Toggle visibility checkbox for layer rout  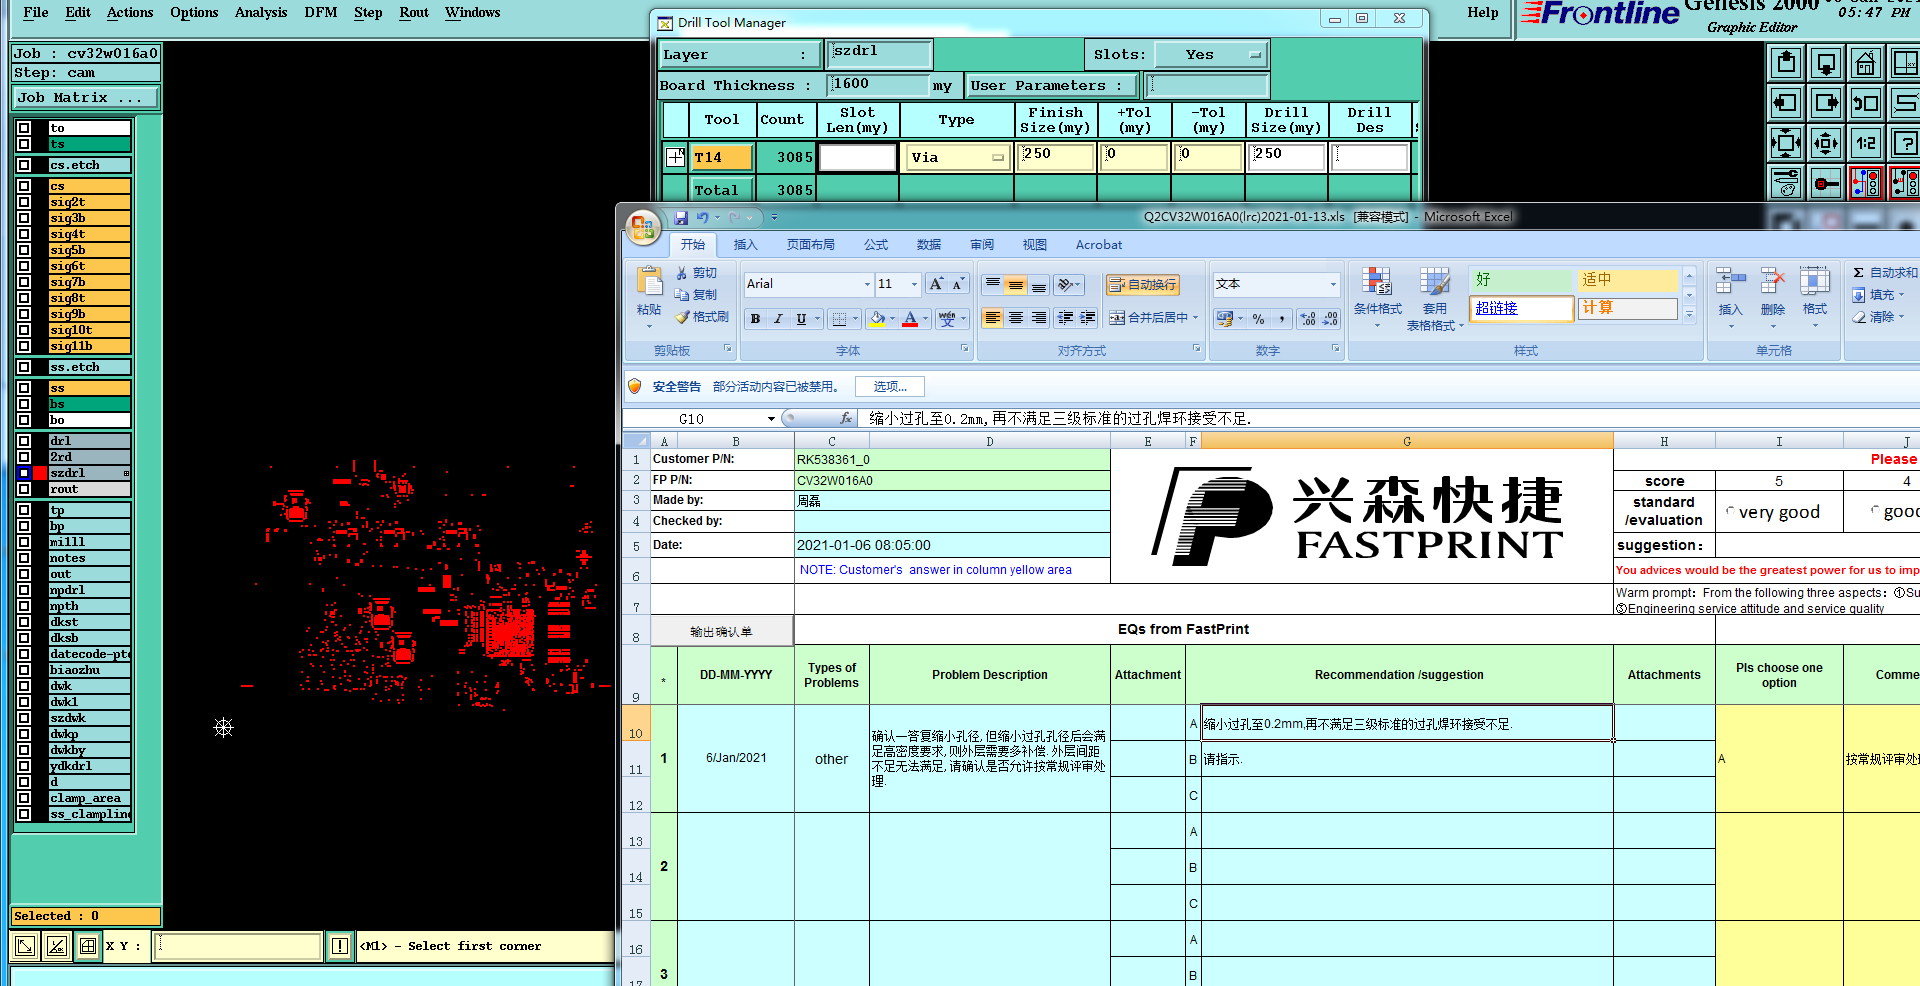(x=24, y=489)
